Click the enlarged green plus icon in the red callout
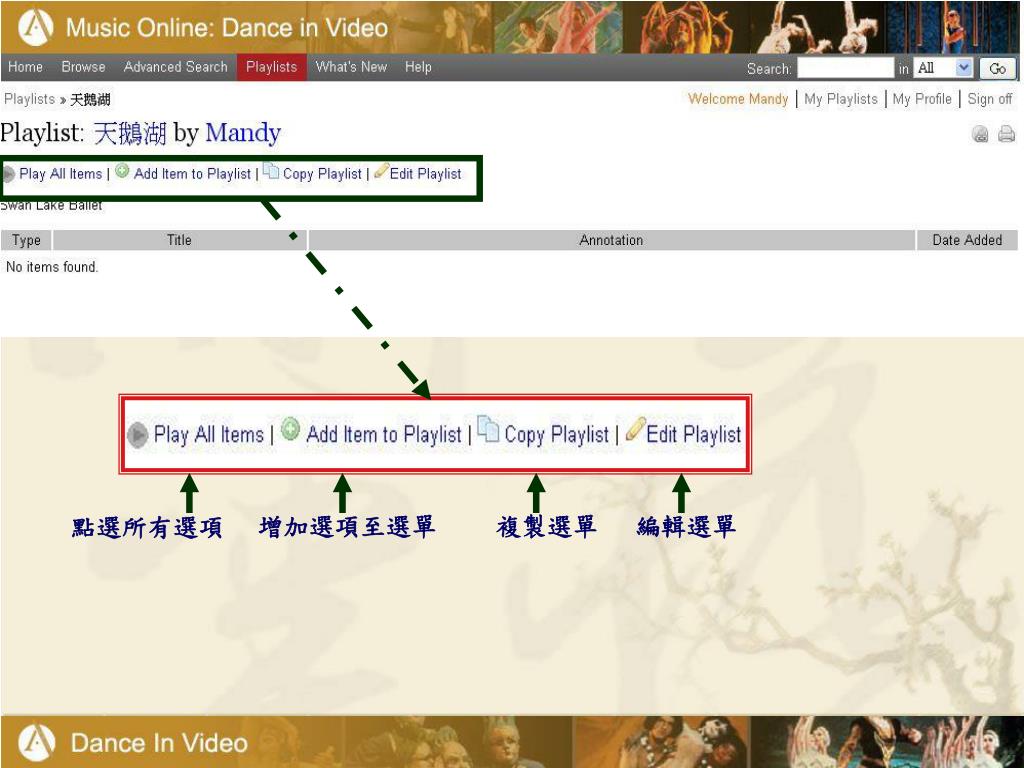 [290, 429]
